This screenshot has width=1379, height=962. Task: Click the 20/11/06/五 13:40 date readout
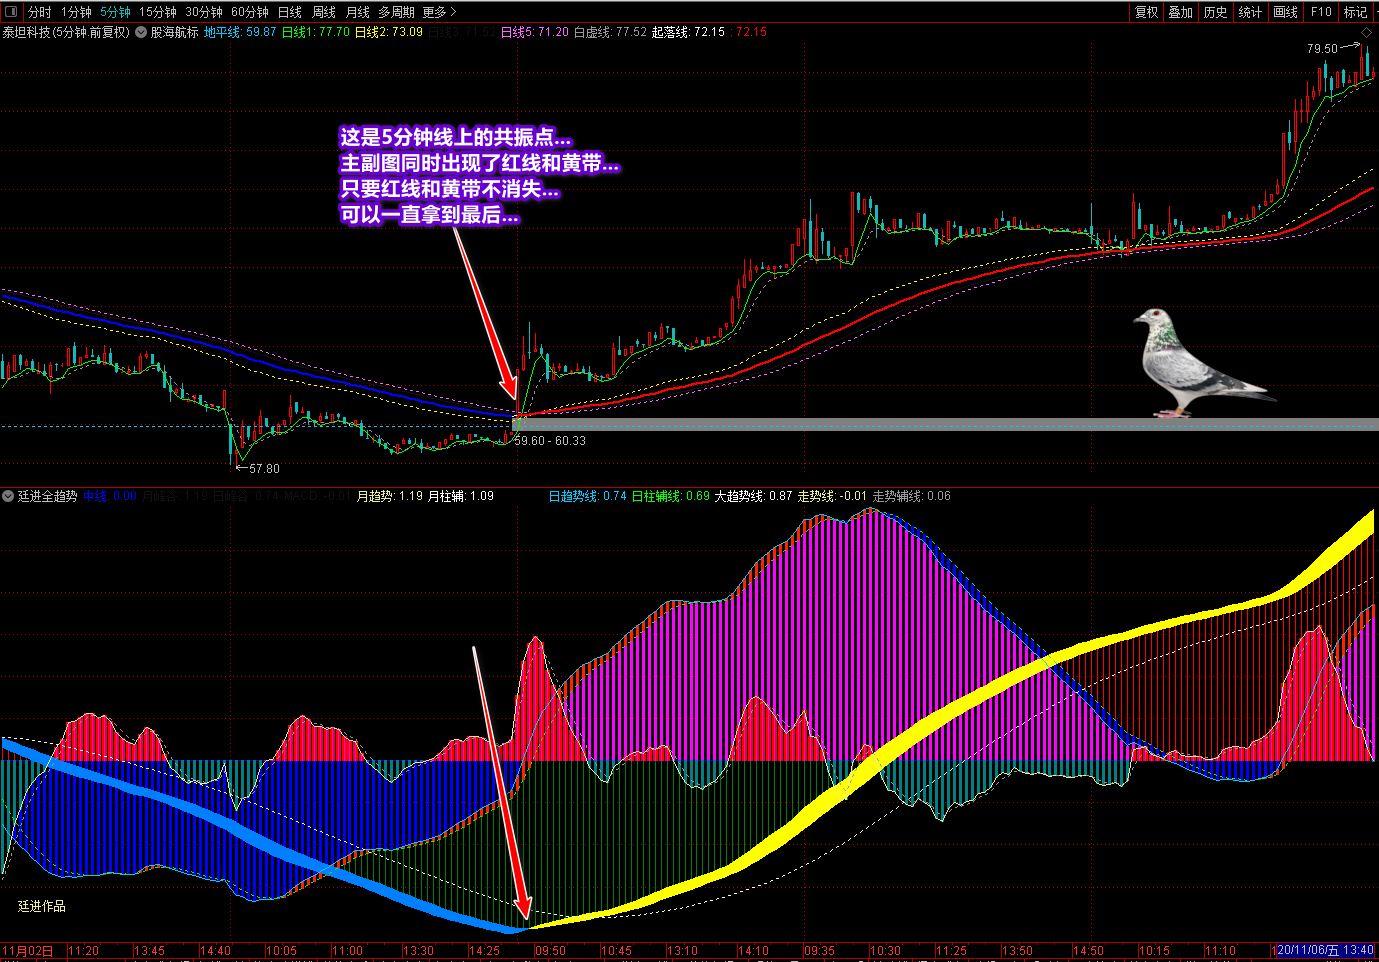(x=1325, y=951)
